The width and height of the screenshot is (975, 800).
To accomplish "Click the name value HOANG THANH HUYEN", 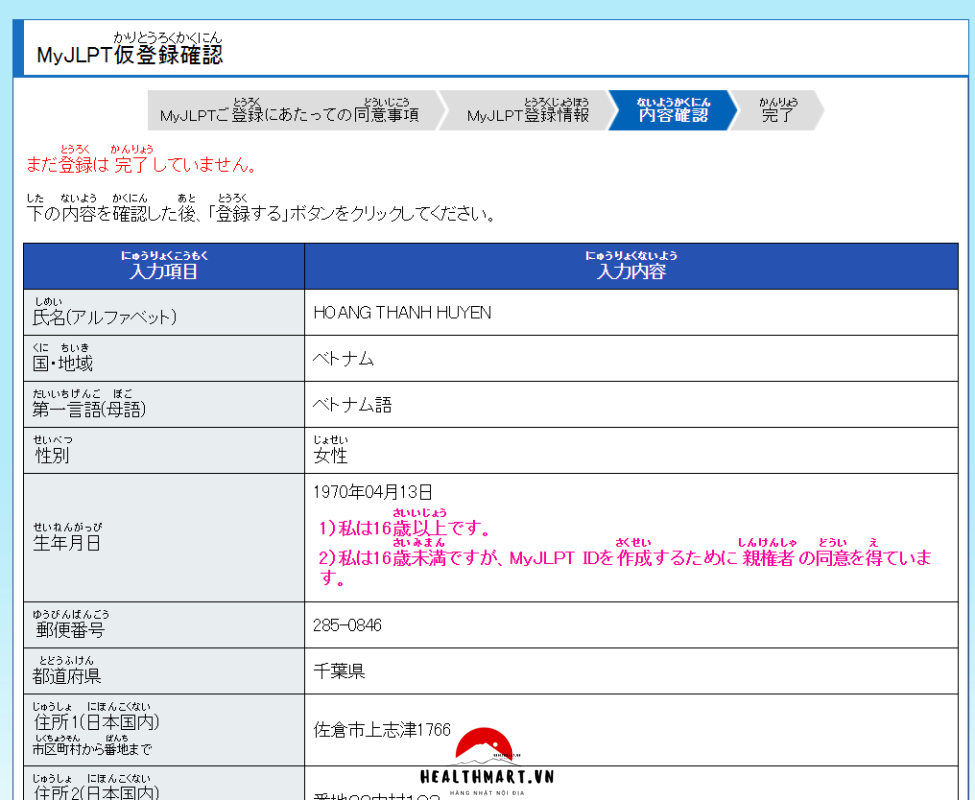I will (402, 313).
